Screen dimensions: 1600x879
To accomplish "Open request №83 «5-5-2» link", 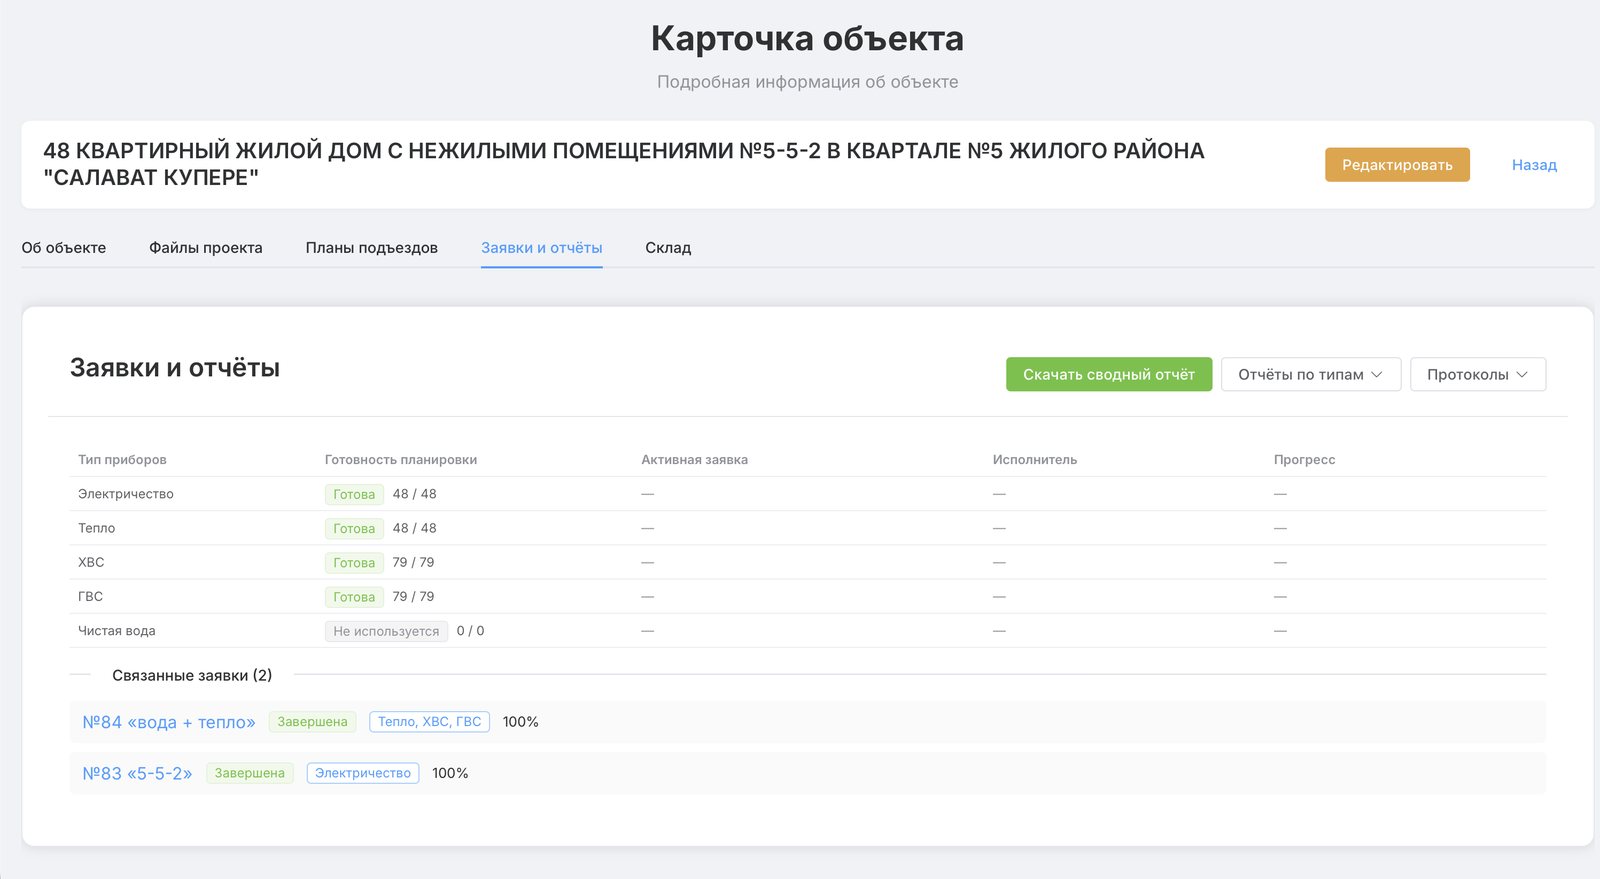I will (x=137, y=773).
